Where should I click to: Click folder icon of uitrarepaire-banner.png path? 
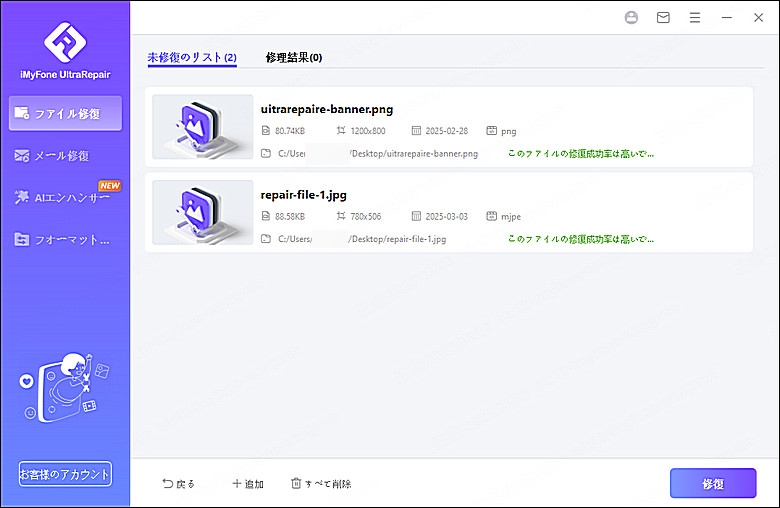(266, 153)
